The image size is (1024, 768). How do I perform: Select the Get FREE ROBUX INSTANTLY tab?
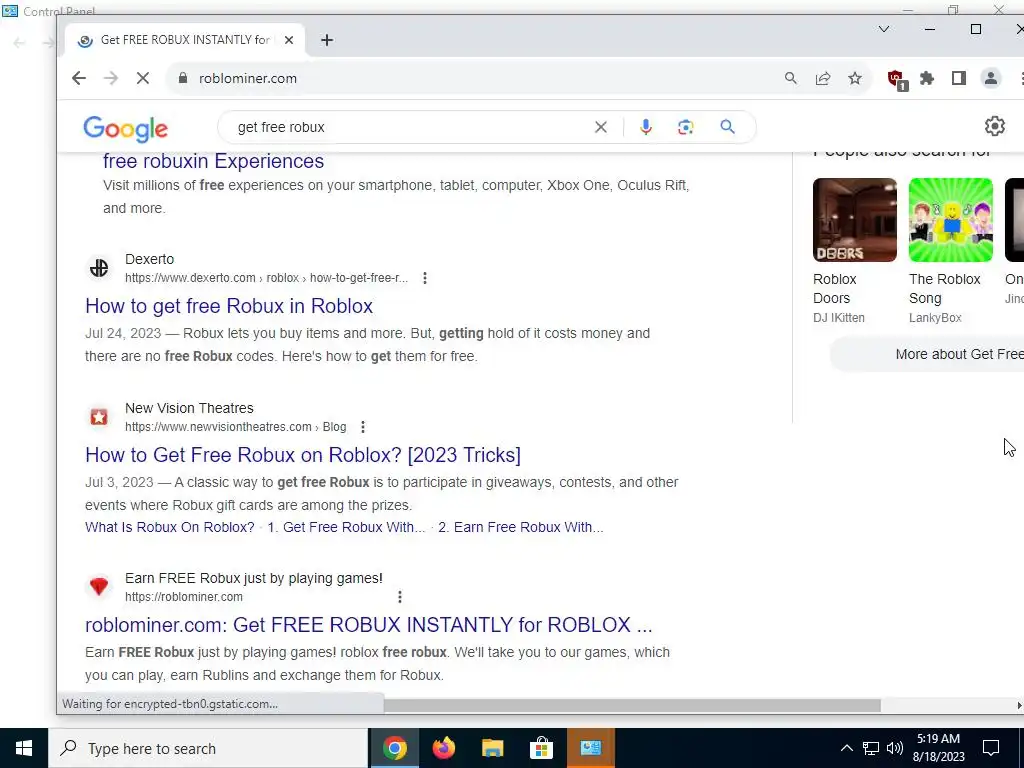coord(185,40)
